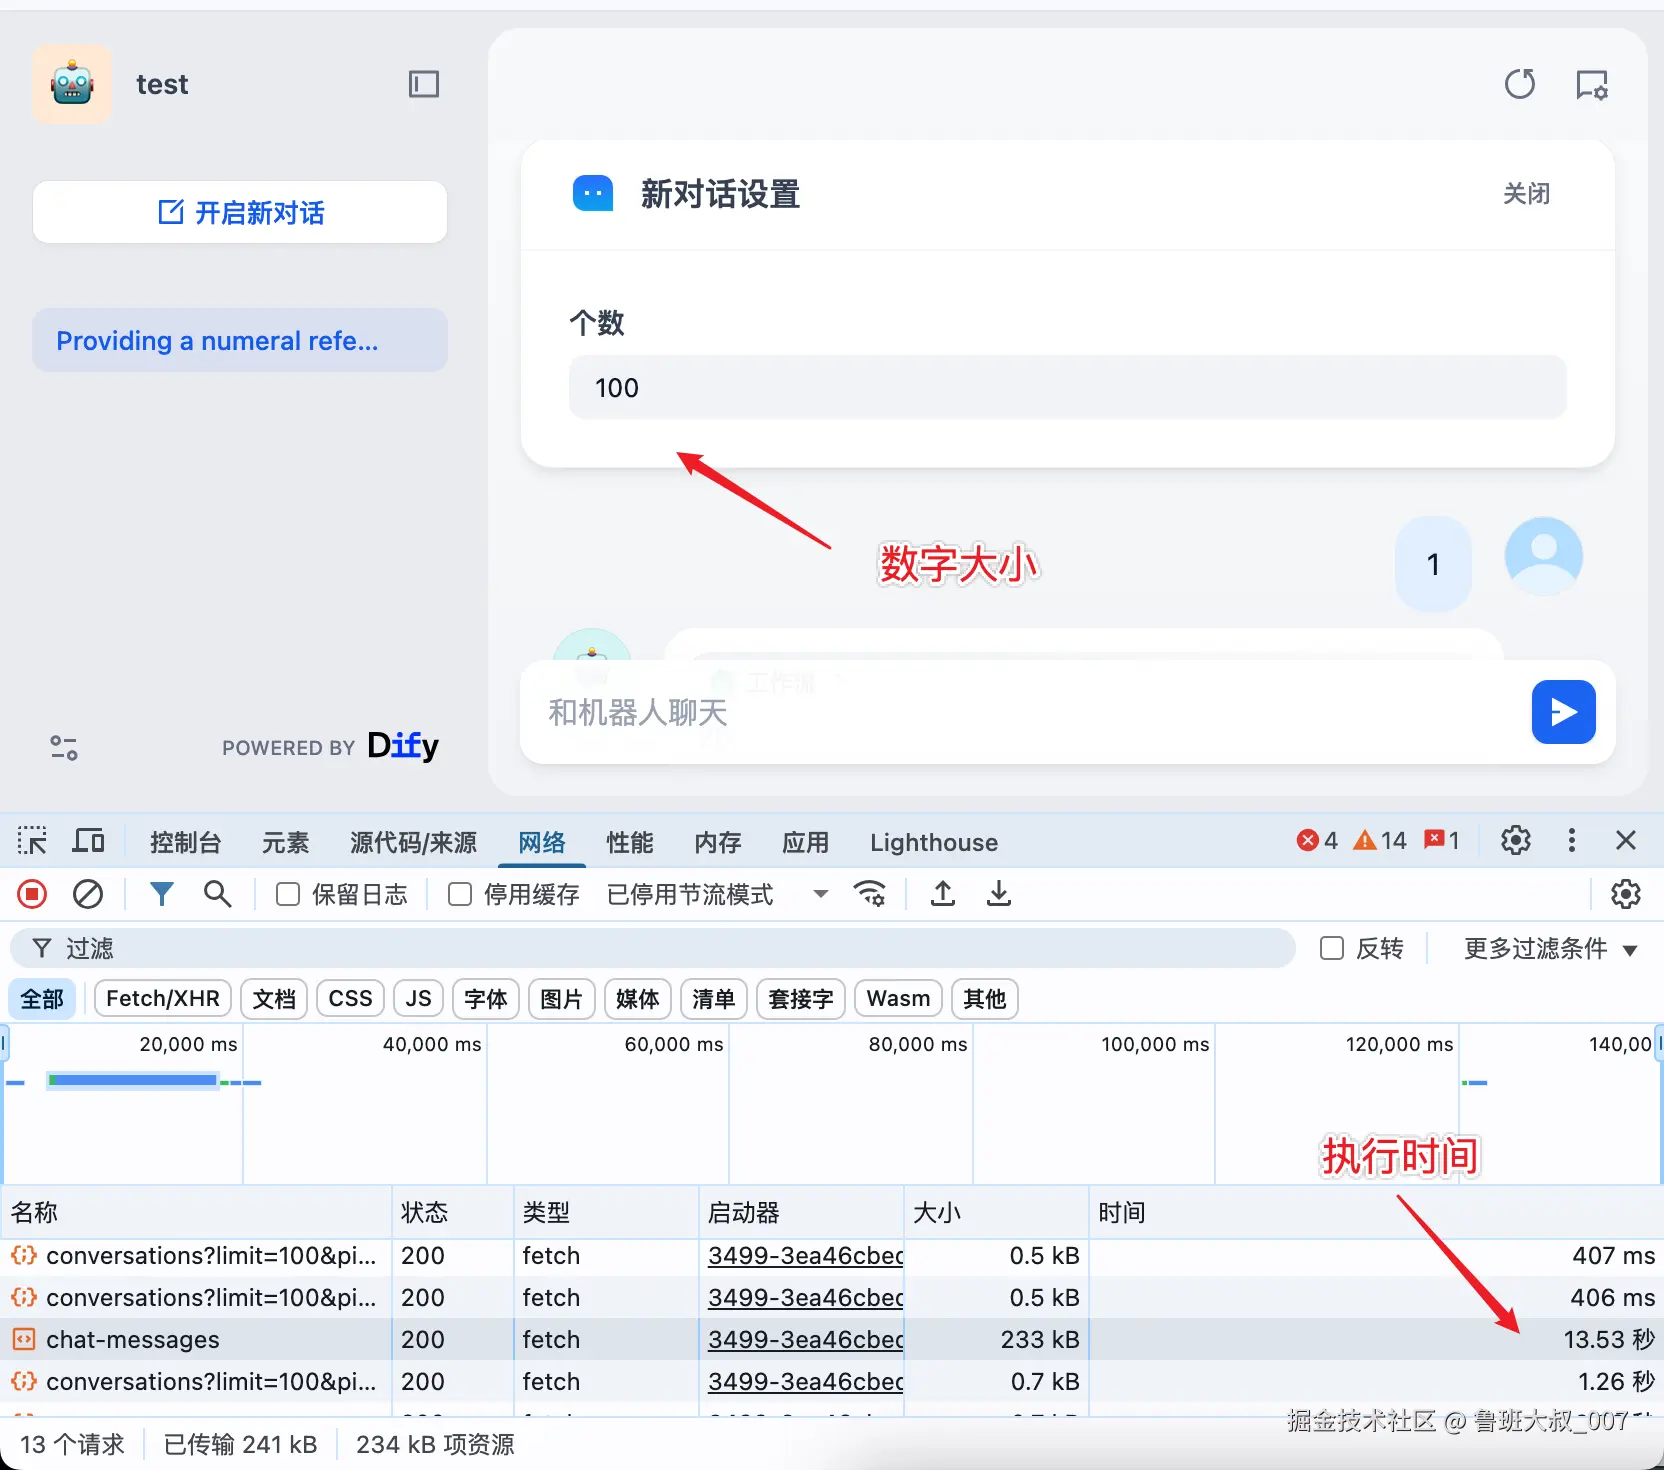This screenshot has height=1470, width=1664.
Task: Collapse the sidebar with panel icon
Action: point(424,84)
